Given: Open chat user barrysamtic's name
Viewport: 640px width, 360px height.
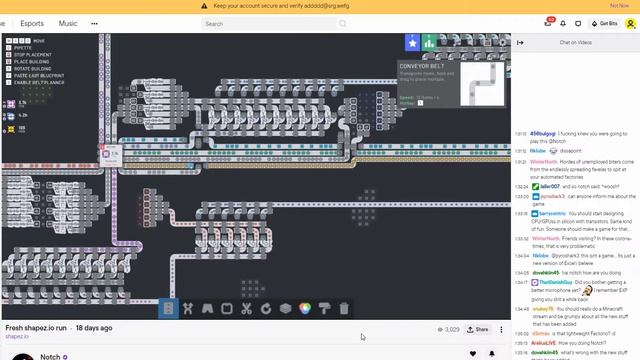Looking at the screenshot, I should [x=552, y=213].
